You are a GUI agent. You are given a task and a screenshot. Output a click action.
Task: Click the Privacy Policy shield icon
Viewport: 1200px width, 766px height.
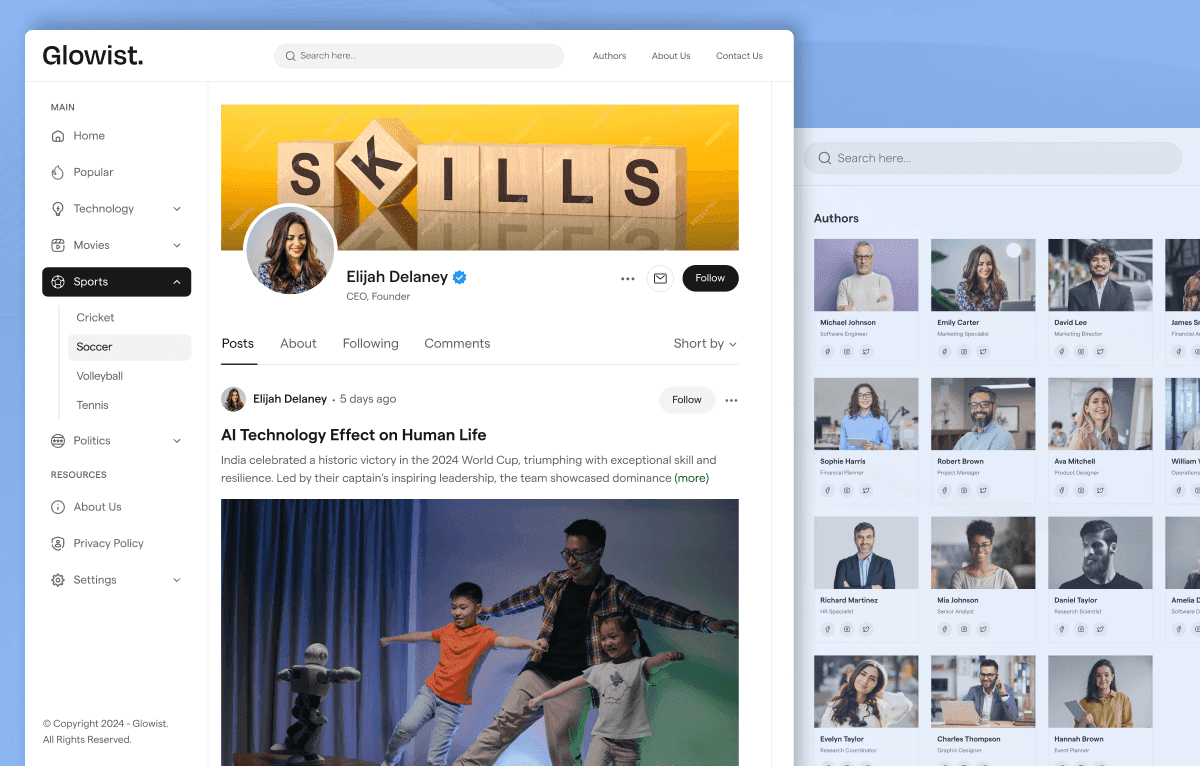60,543
